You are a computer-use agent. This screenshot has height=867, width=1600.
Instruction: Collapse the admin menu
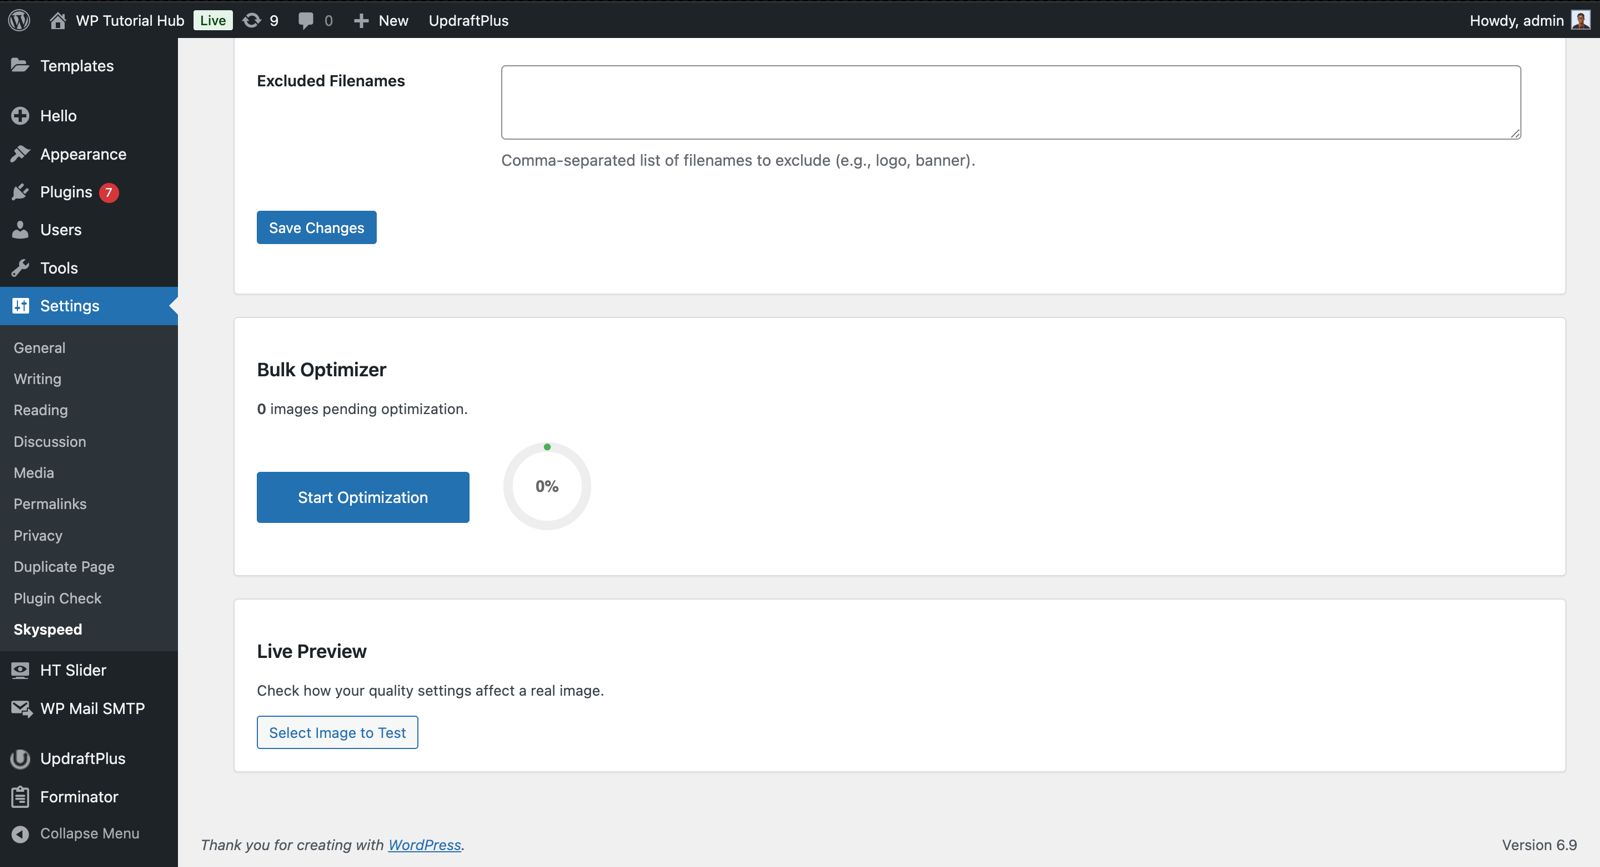pos(89,834)
